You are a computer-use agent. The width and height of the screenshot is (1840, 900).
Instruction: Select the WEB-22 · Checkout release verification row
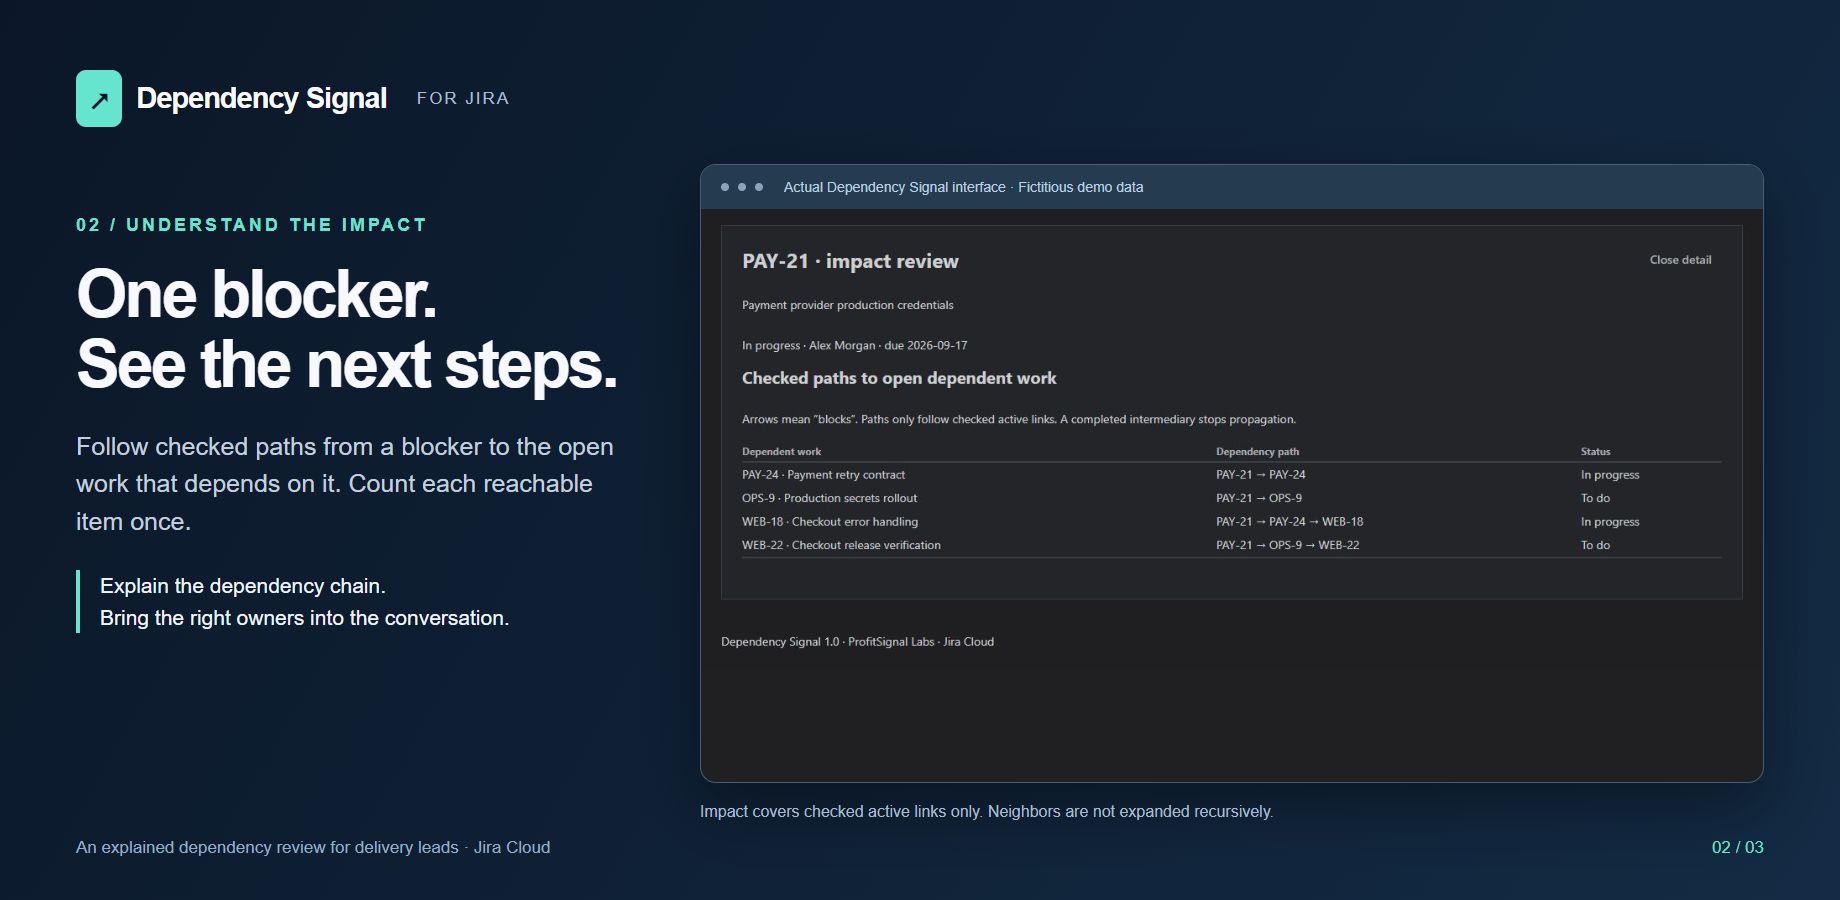1231,545
